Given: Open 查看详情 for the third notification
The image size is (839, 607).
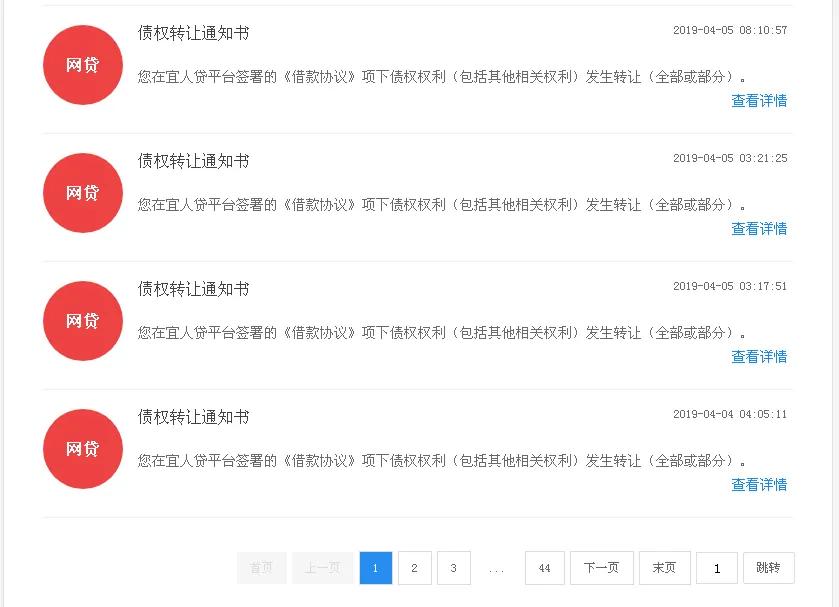Looking at the screenshot, I should (757, 356).
